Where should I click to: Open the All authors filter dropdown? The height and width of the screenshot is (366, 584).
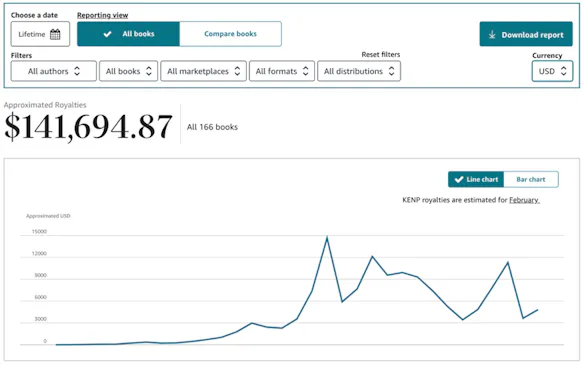point(54,71)
